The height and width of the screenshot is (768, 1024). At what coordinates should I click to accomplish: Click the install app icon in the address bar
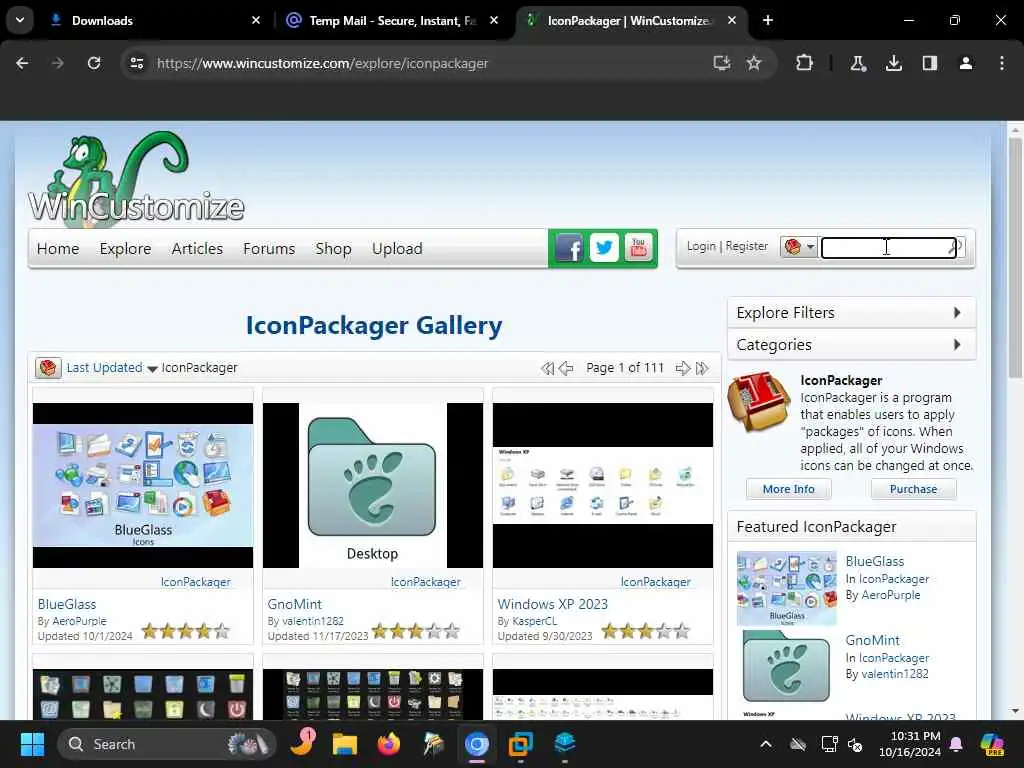tap(721, 63)
